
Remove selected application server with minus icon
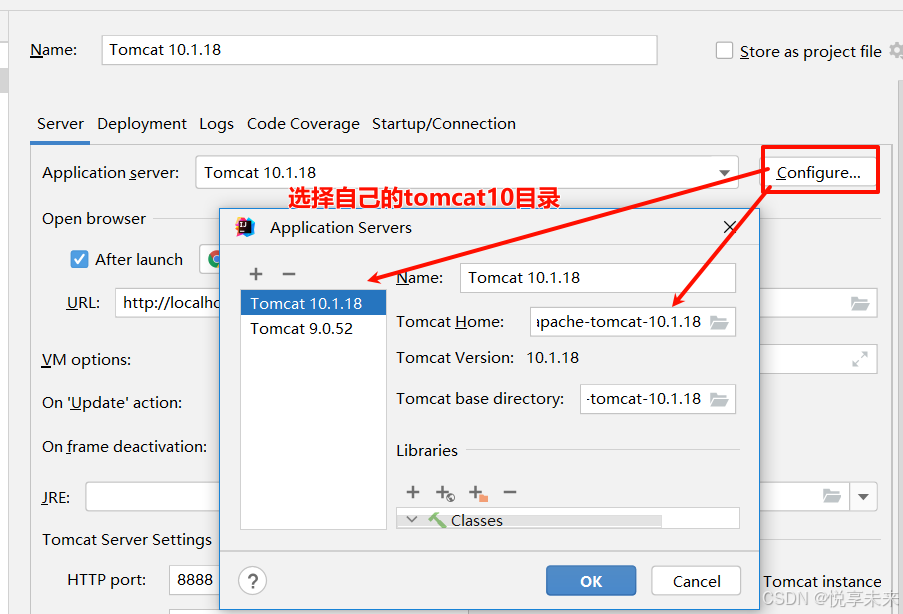pos(289,274)
